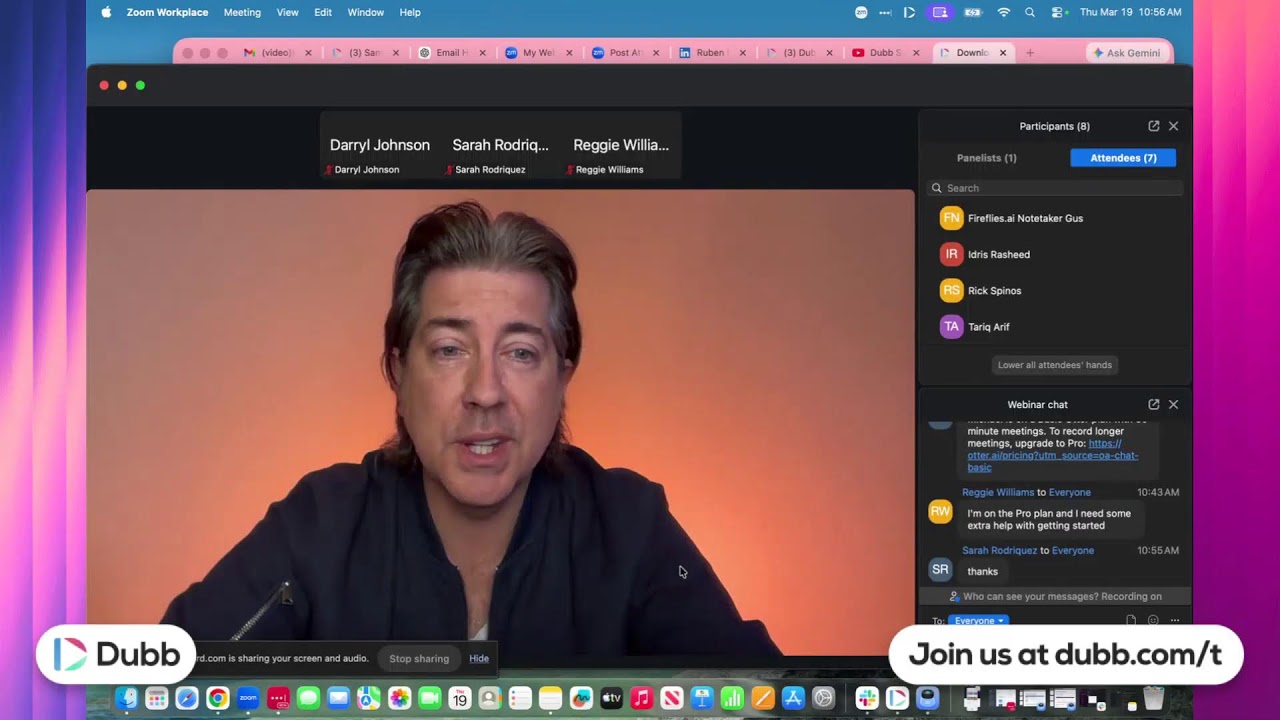This screenshot has width=1280, height=720.
Task: Select Reggie Williams panelist video tile
Action: [x=621, y=146]
